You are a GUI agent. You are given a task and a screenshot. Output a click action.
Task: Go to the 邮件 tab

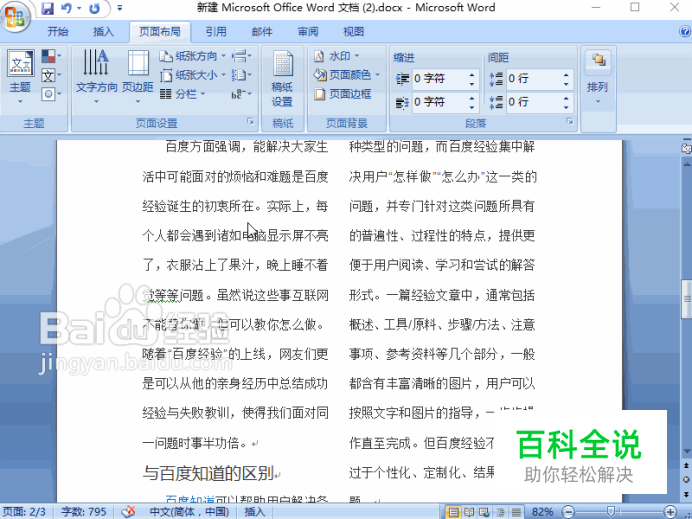262,31
